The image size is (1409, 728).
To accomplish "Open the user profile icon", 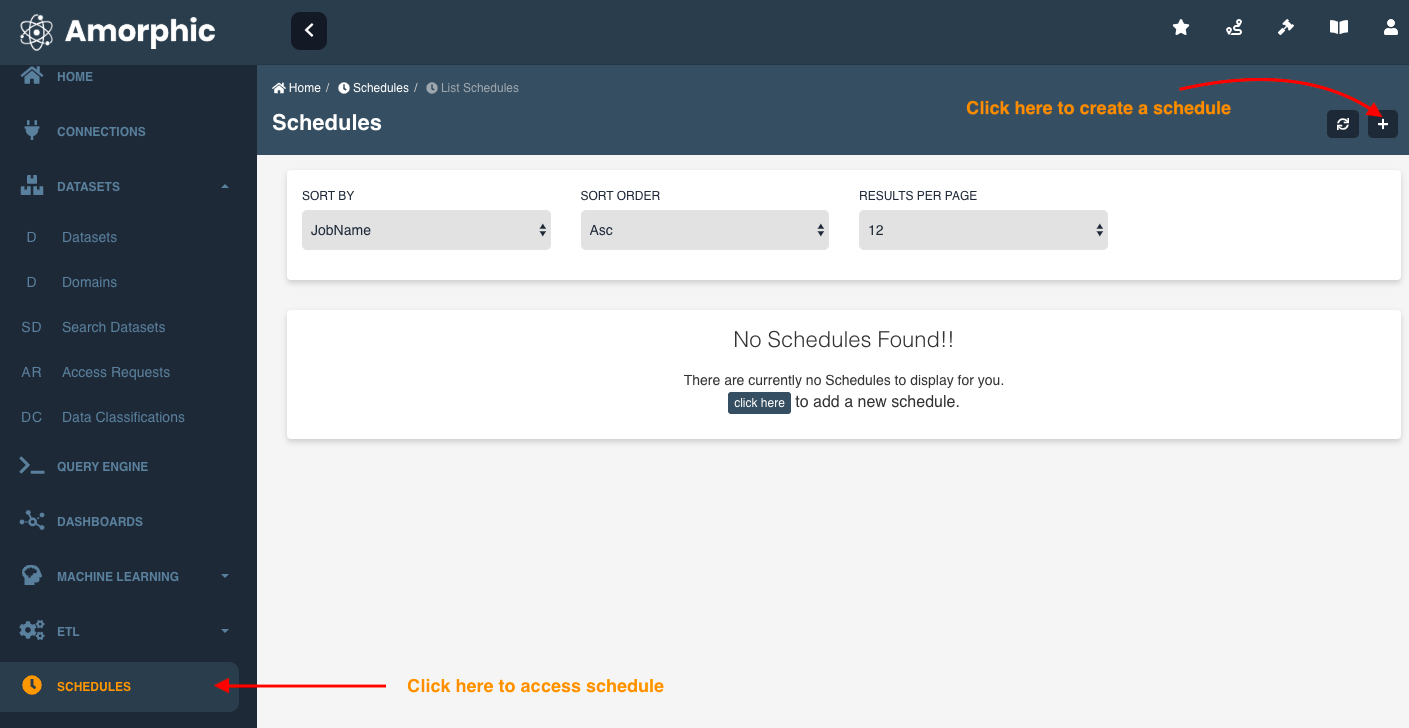I will (1391, 28).
